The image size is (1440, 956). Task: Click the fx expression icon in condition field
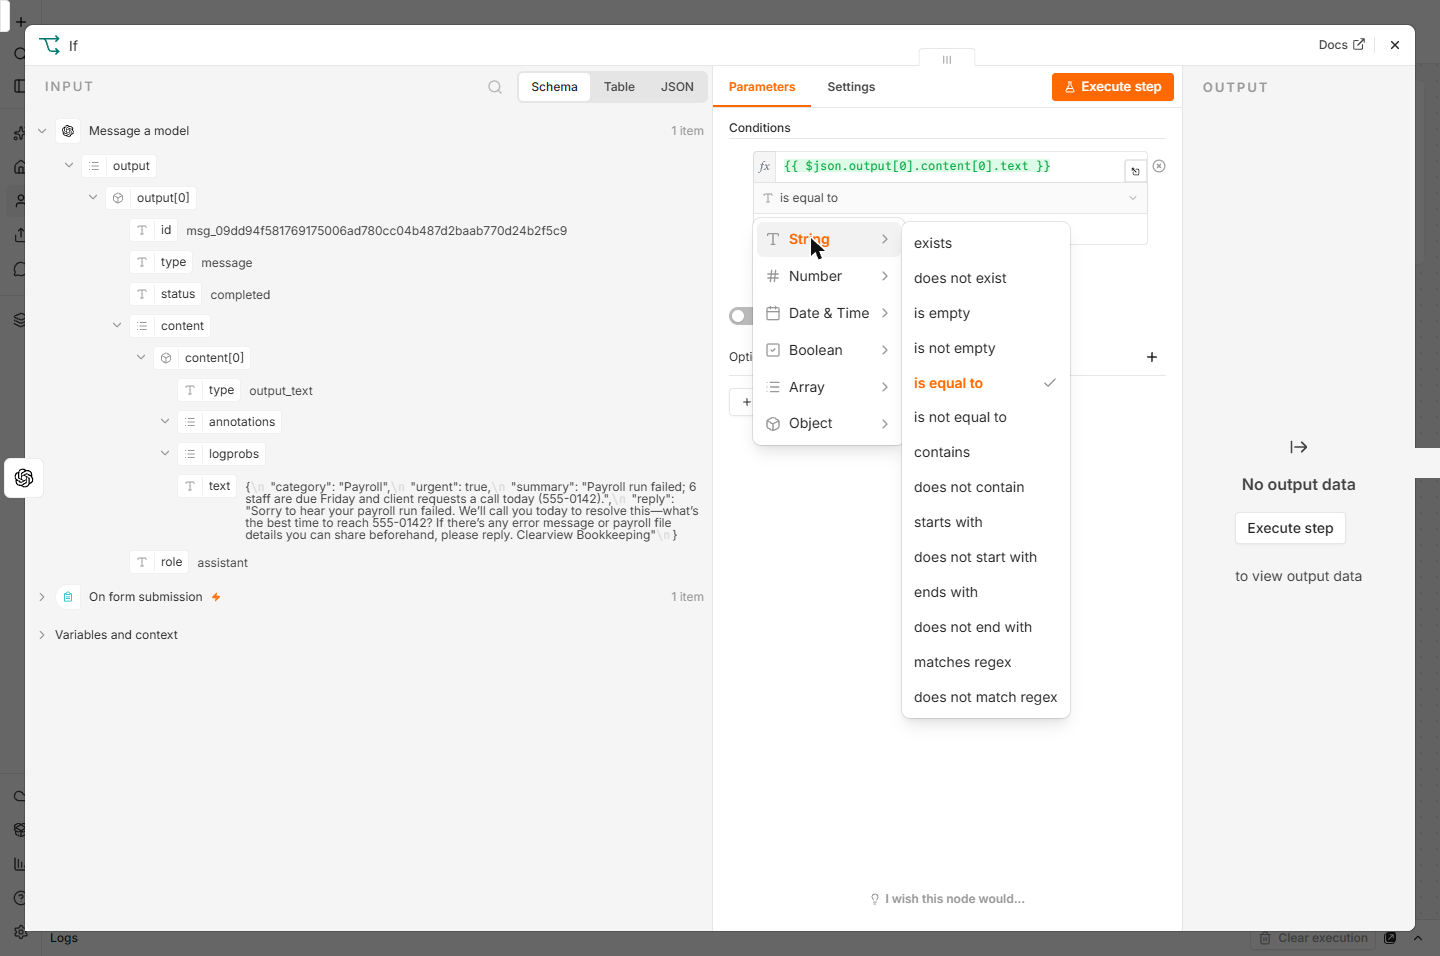click(765, 167)
